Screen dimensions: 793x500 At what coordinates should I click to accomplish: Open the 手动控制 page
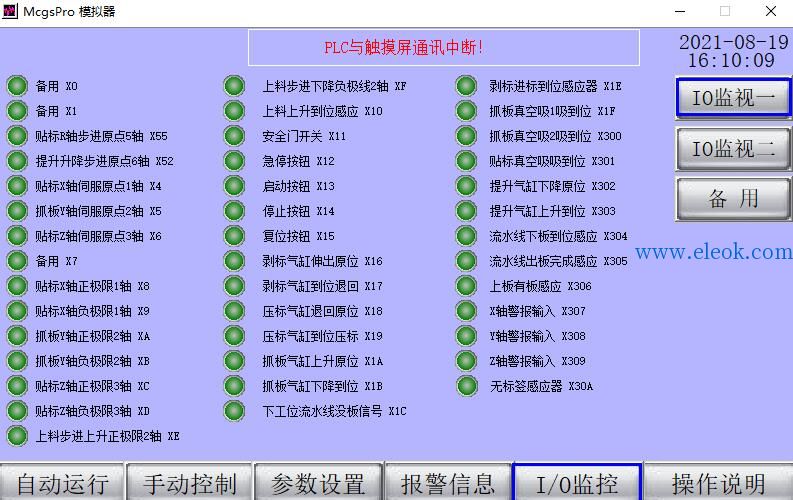(x=190, y=482)
